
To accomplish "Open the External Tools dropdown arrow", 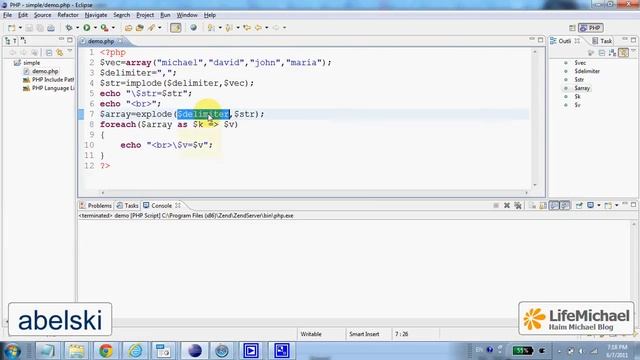I will tap(113, 28).
